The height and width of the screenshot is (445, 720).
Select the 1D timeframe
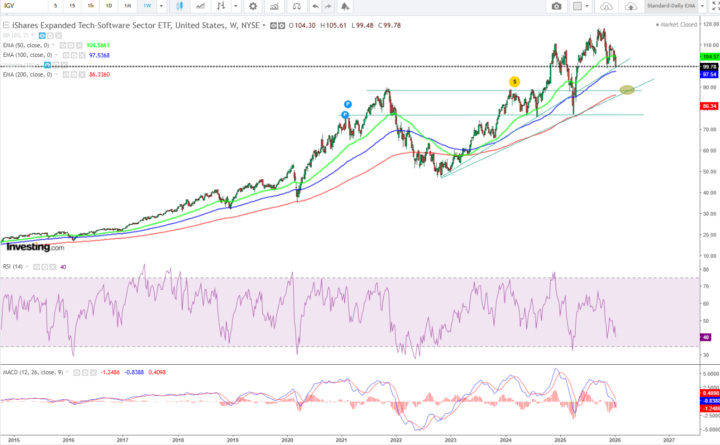coord(109,6)
